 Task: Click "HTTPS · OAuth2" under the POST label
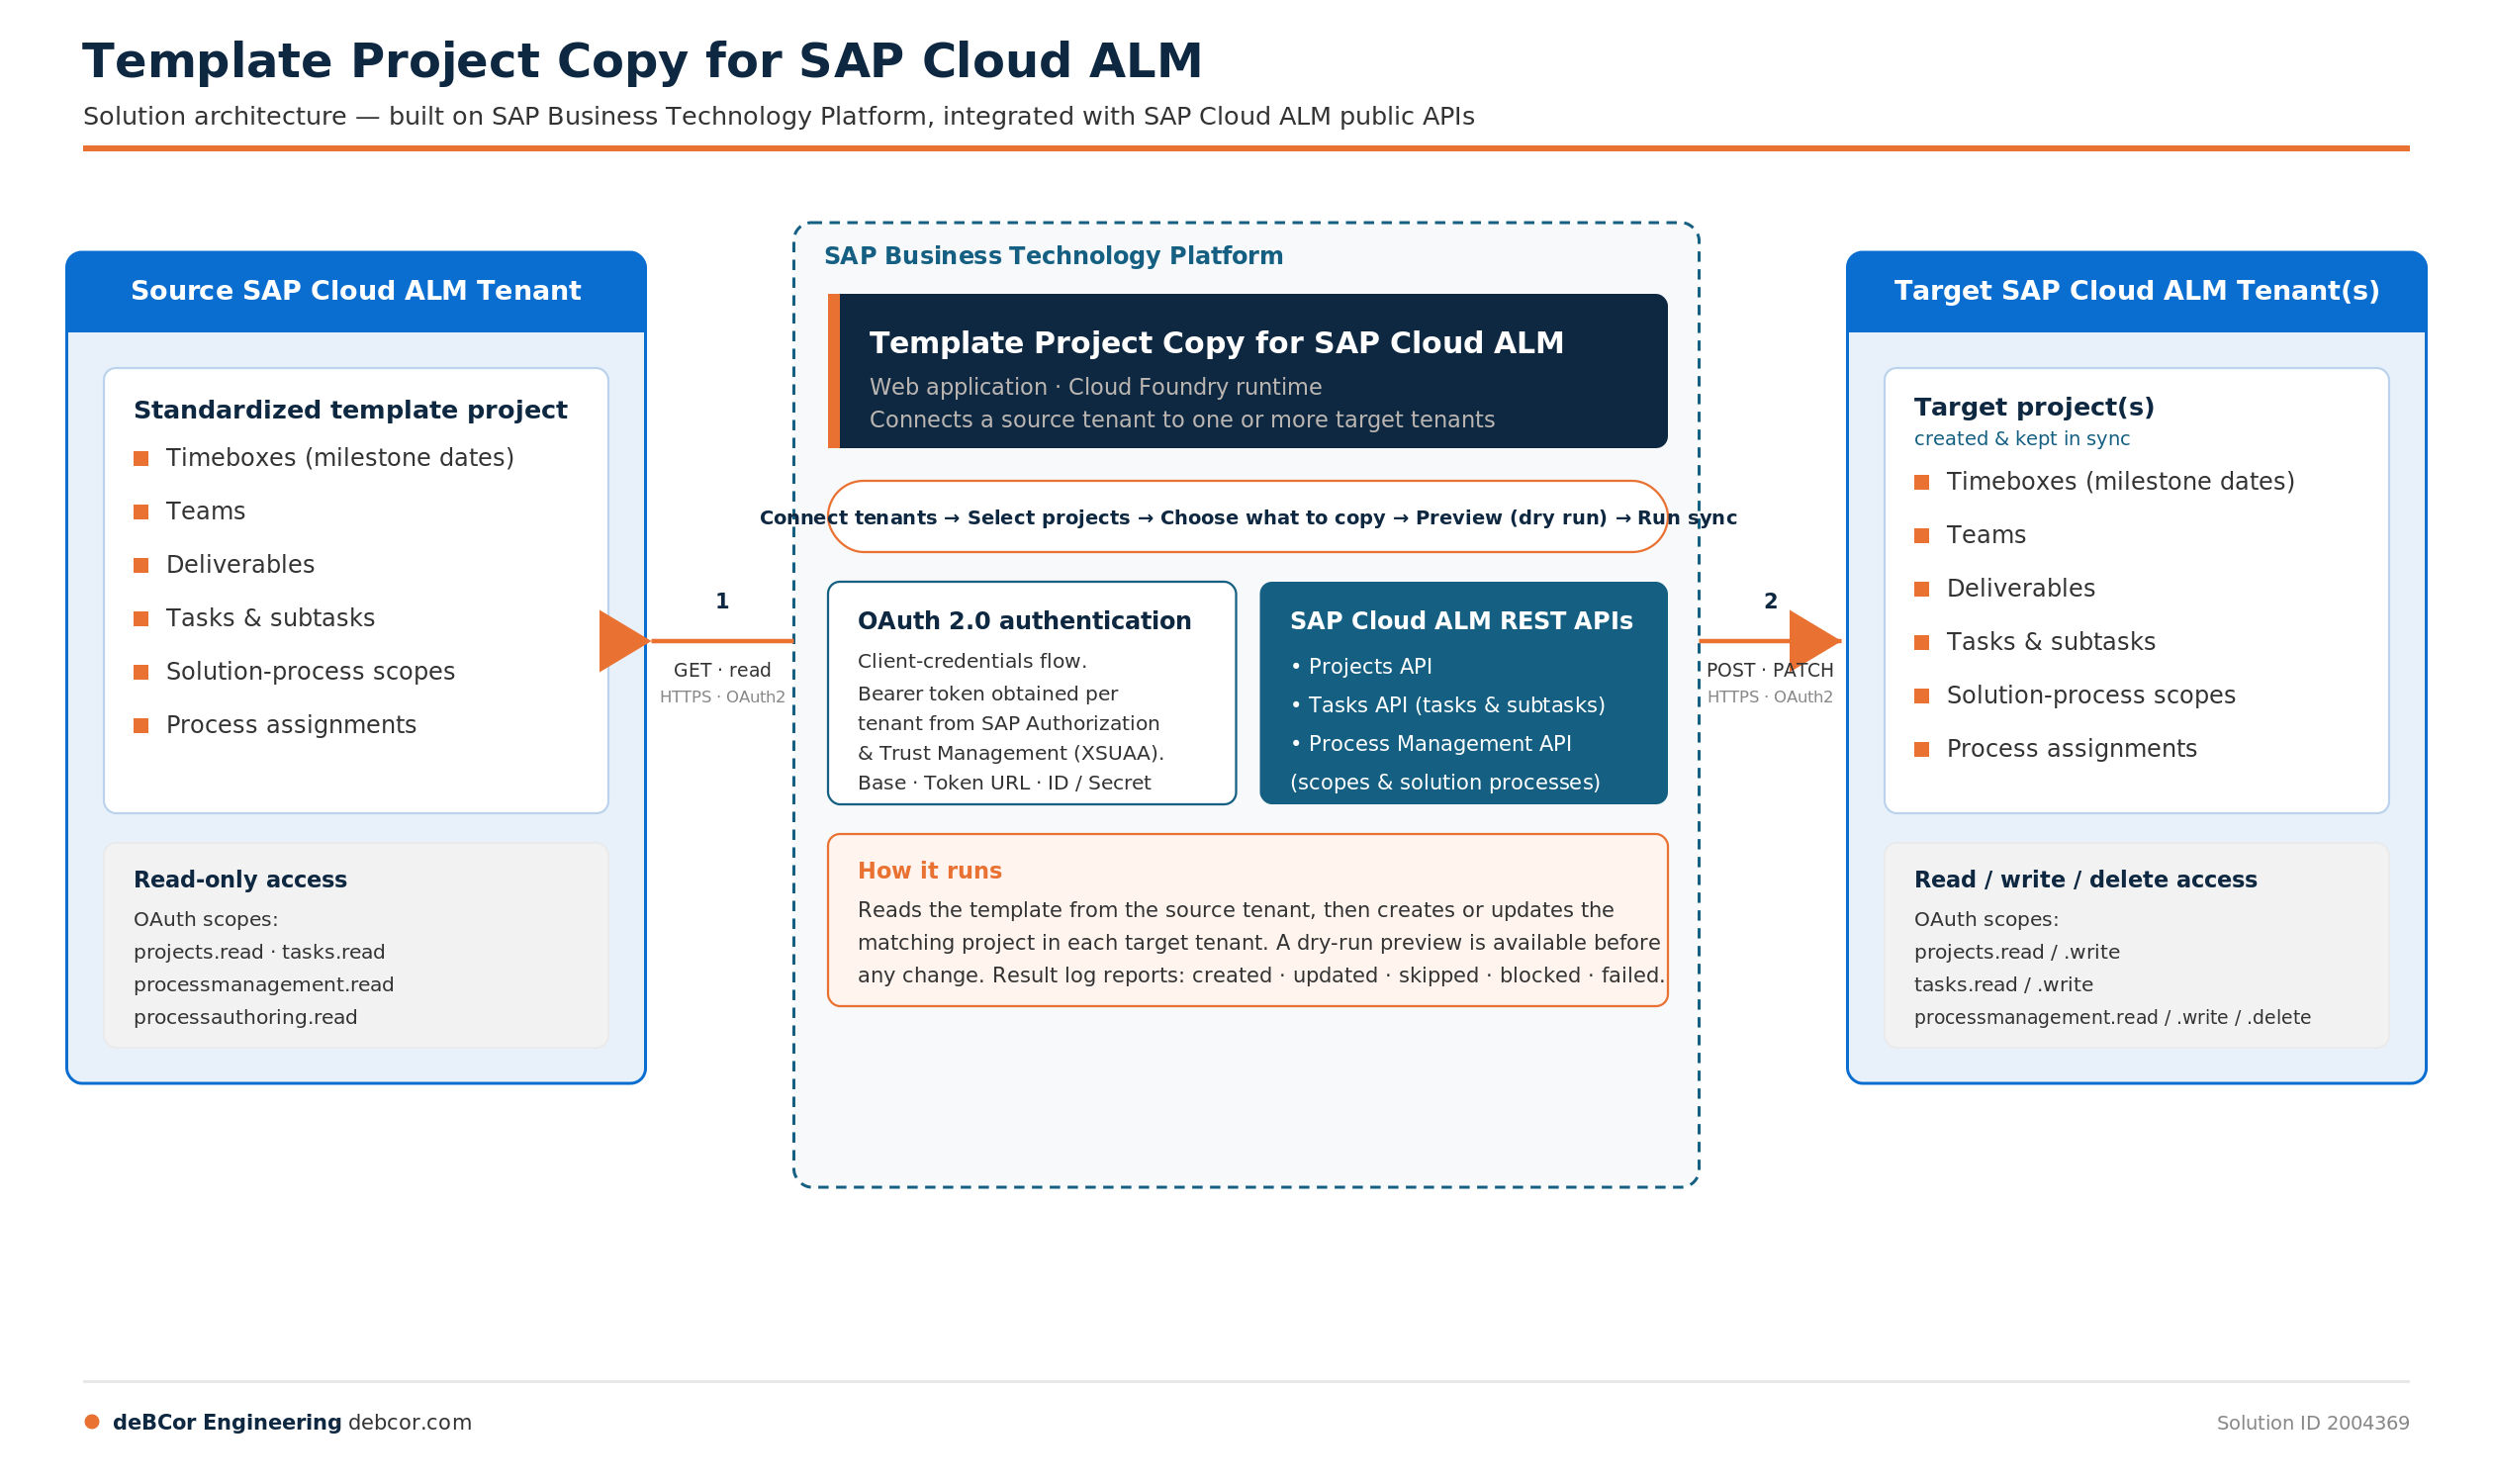tap(1769, 697)
